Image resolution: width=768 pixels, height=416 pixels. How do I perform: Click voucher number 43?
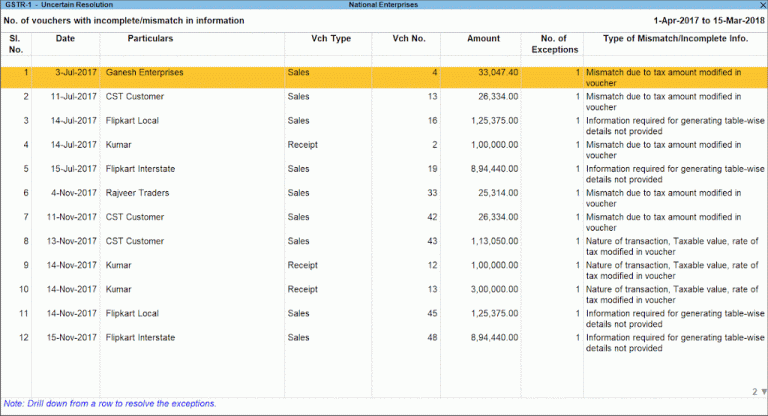click(x=432, y=241)
